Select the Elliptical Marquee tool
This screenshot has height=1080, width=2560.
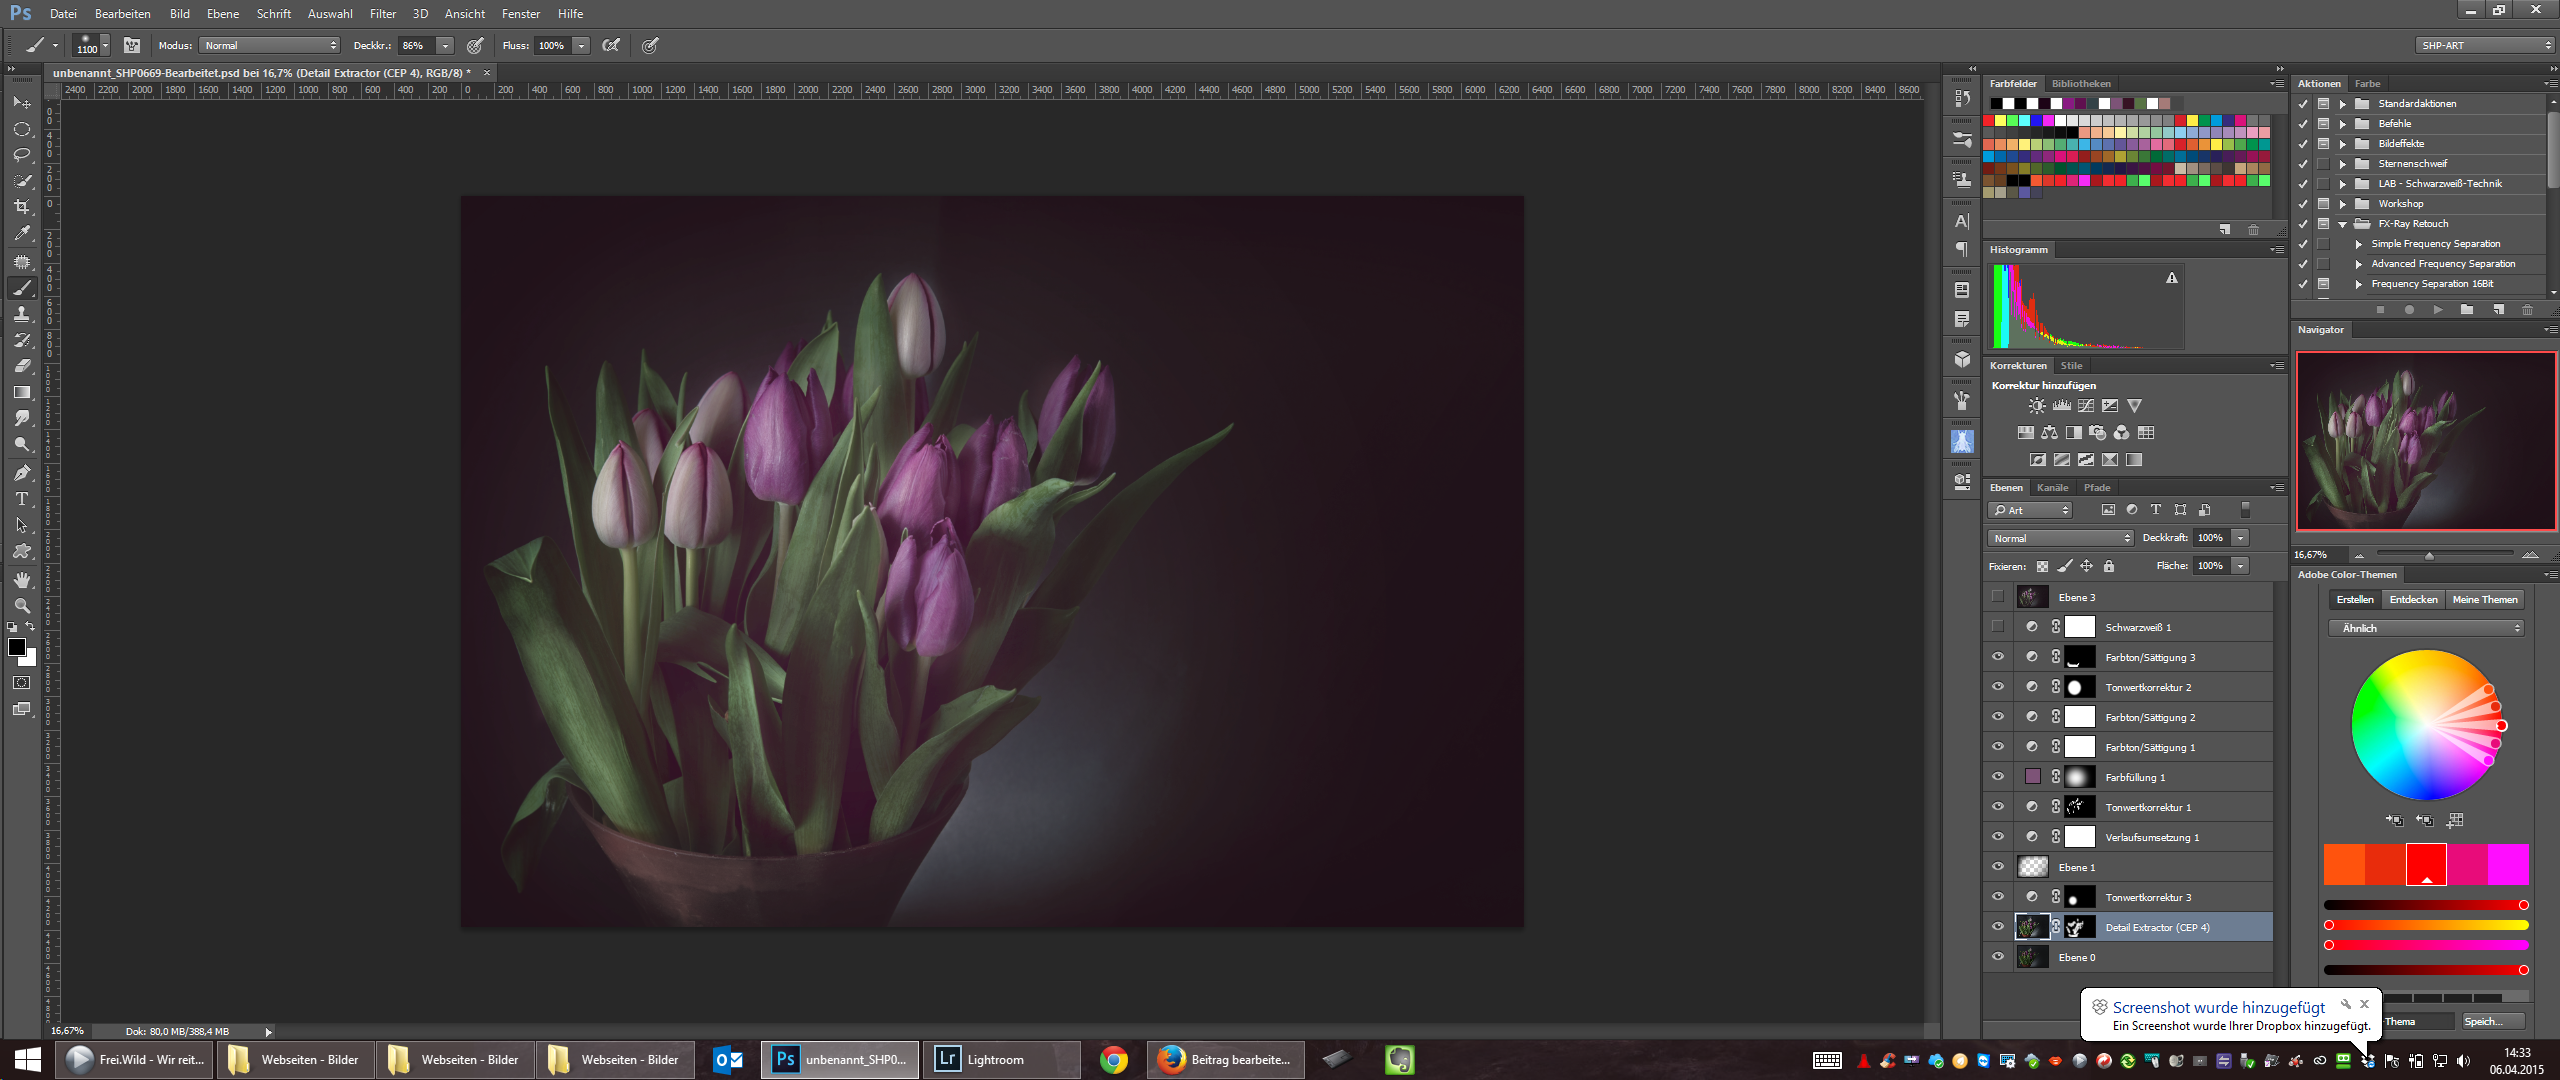click(22, 129)
